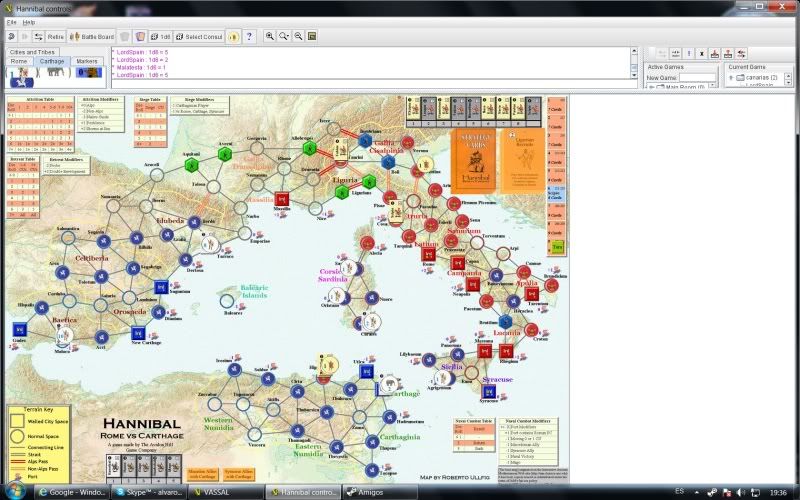Click the Retire button
The width and height of the screenshot is (800, 500).
pos(55,37)
